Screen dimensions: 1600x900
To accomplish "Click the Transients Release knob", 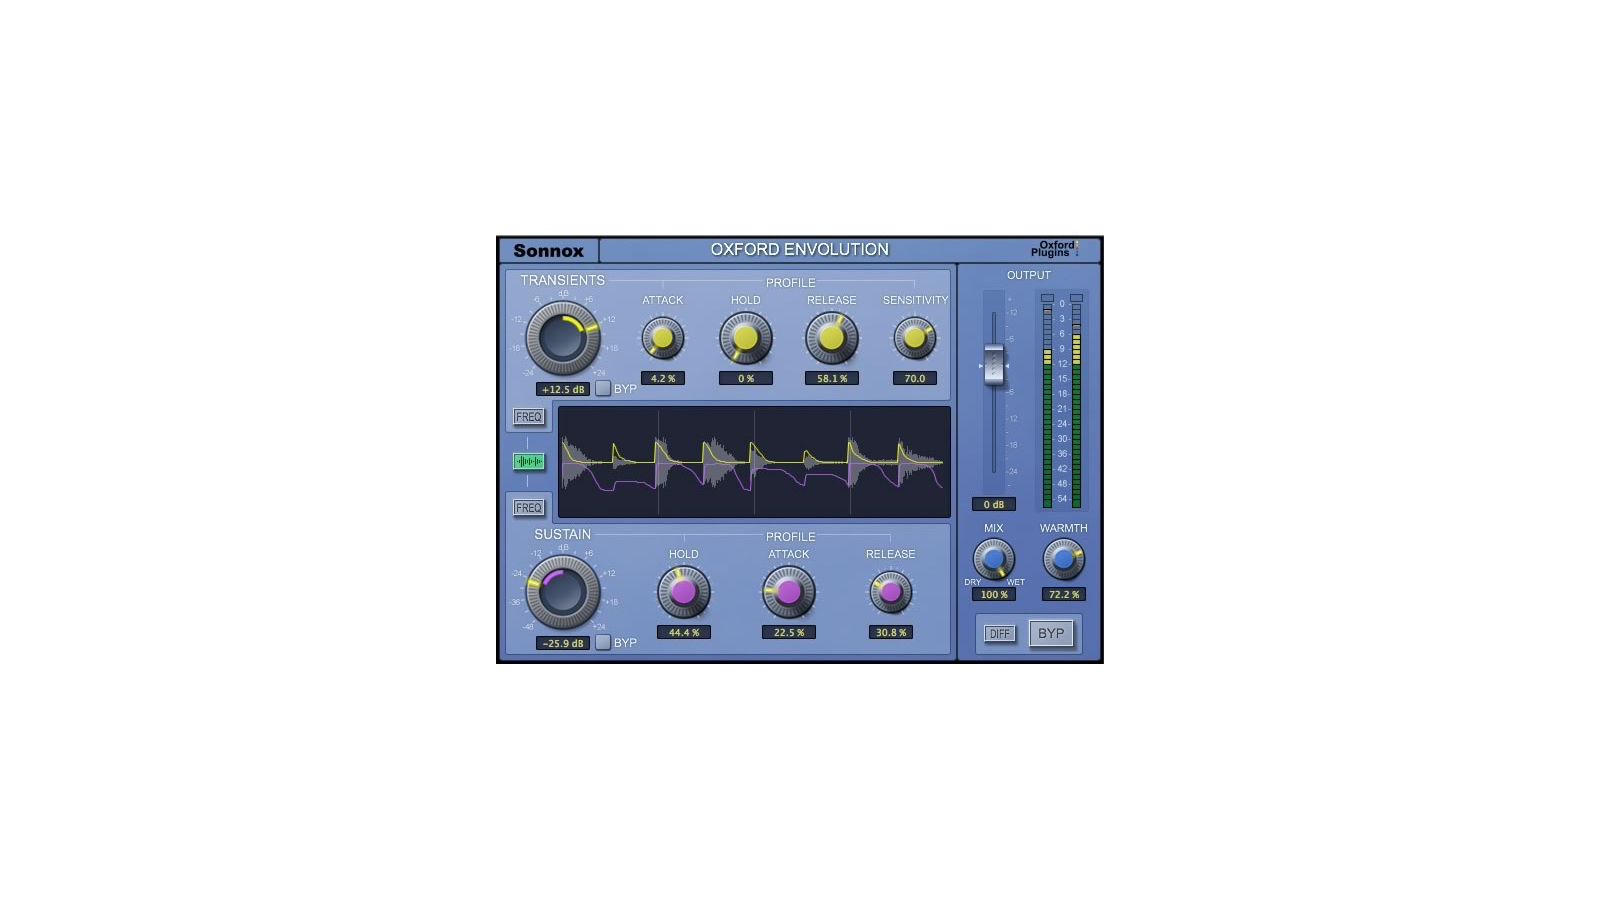I will (832, 339).
